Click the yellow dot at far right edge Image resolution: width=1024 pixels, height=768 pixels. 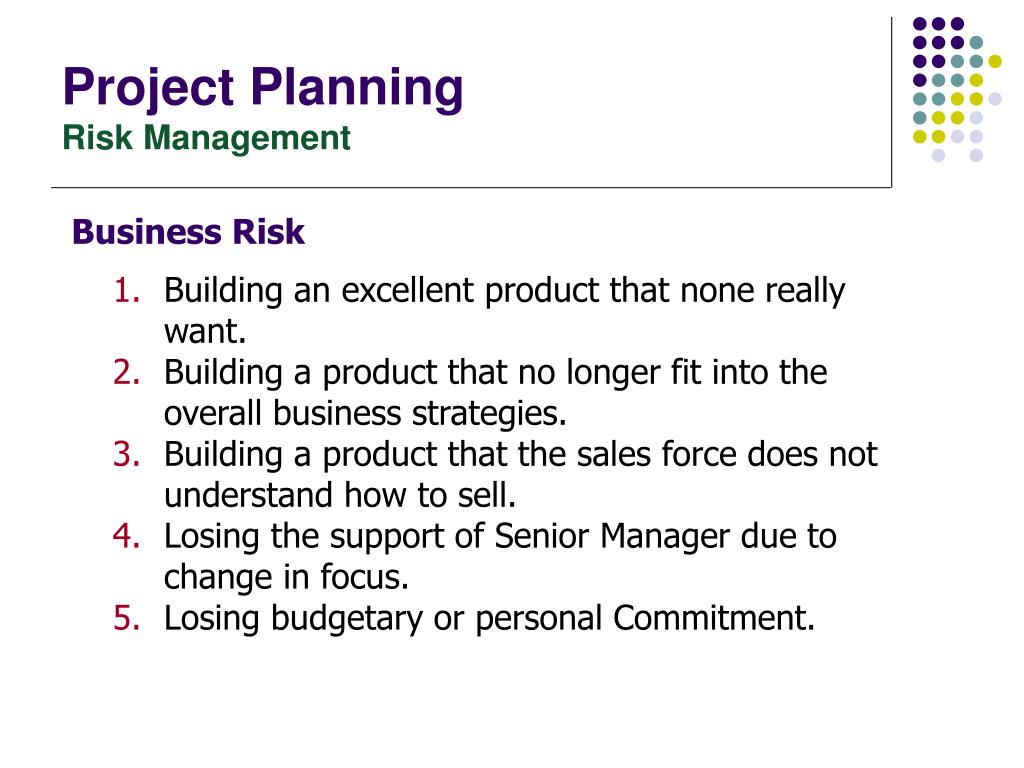pos(995,61)
